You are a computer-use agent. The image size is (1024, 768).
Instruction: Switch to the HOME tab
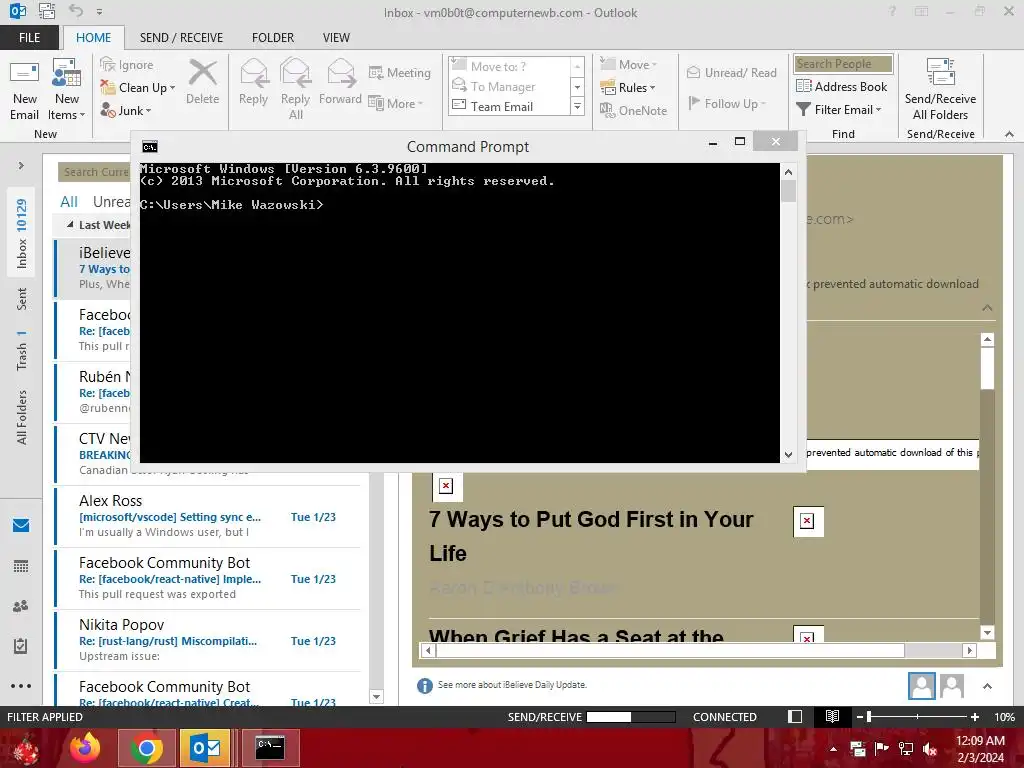tap(93, 37)
